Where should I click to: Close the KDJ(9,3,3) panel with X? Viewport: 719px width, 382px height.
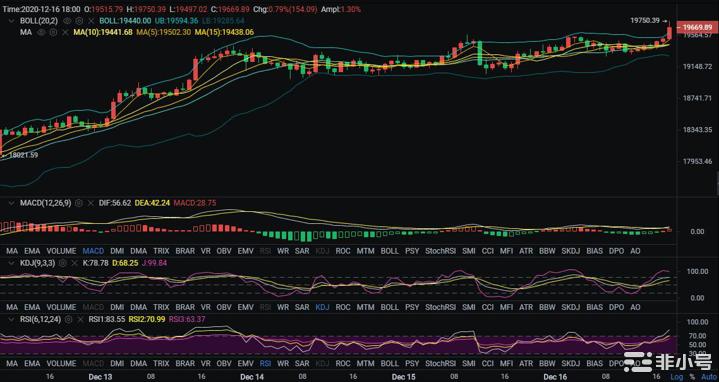(75, 263)
